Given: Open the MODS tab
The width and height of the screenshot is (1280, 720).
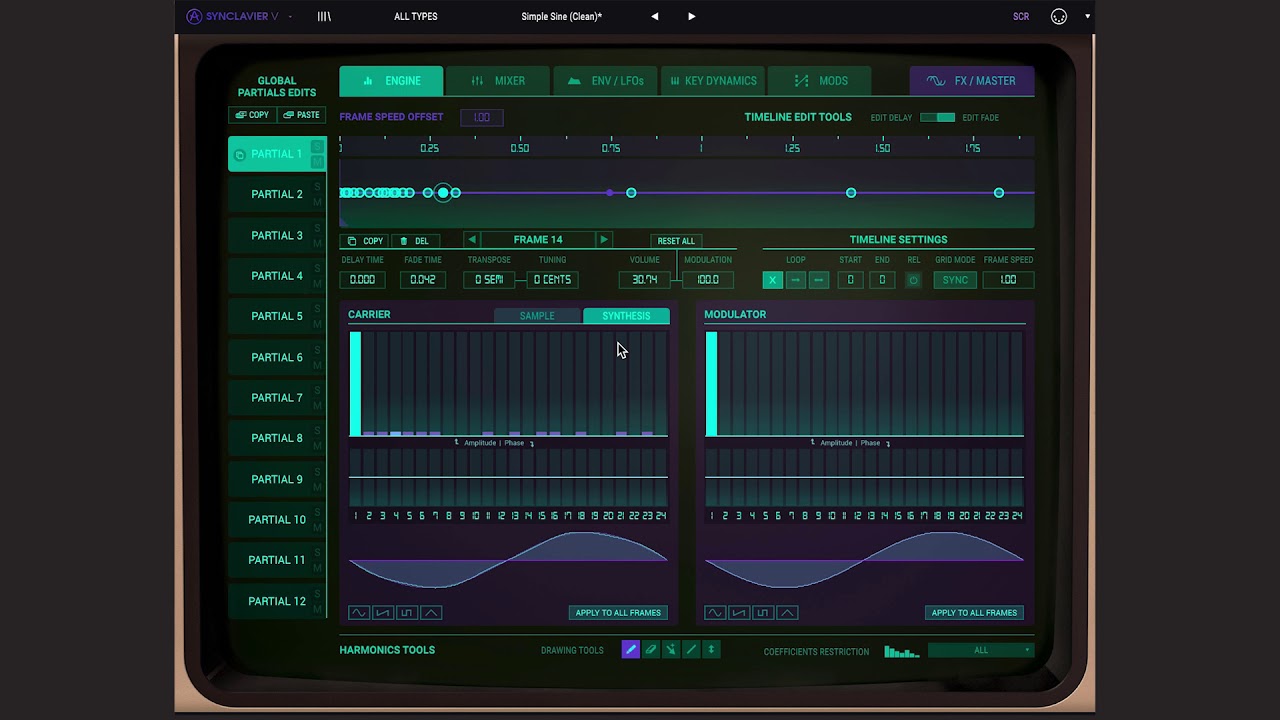Looking at the screenshot, I should click(x=820, y=81).
